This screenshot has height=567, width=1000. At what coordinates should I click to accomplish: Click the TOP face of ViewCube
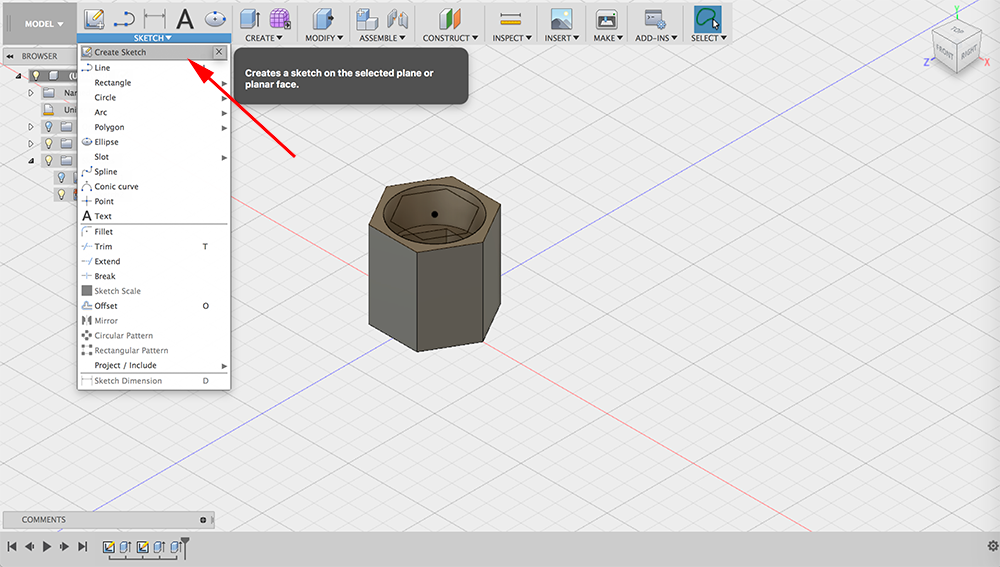pos(958,31)
